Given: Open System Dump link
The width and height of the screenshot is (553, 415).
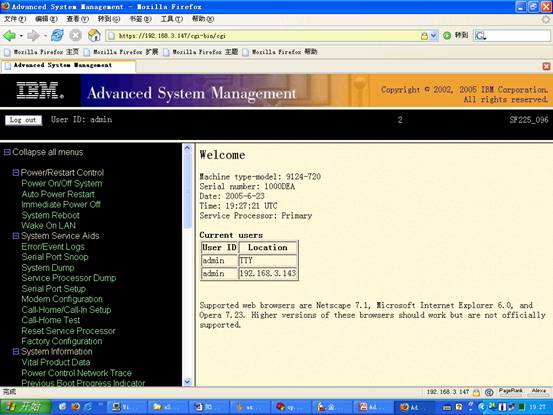Looking at the screenshot, I should [48, 268].
